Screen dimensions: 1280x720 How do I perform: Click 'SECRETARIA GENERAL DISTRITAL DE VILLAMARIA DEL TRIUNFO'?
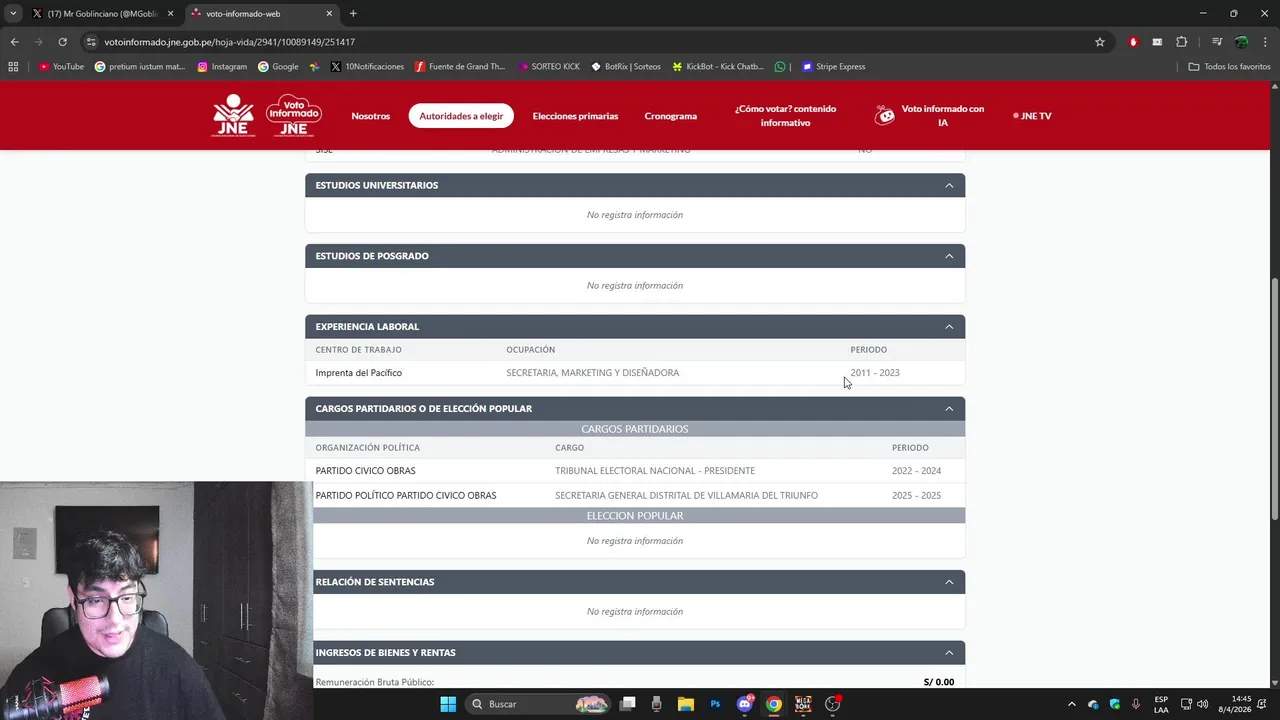[686, 496]
